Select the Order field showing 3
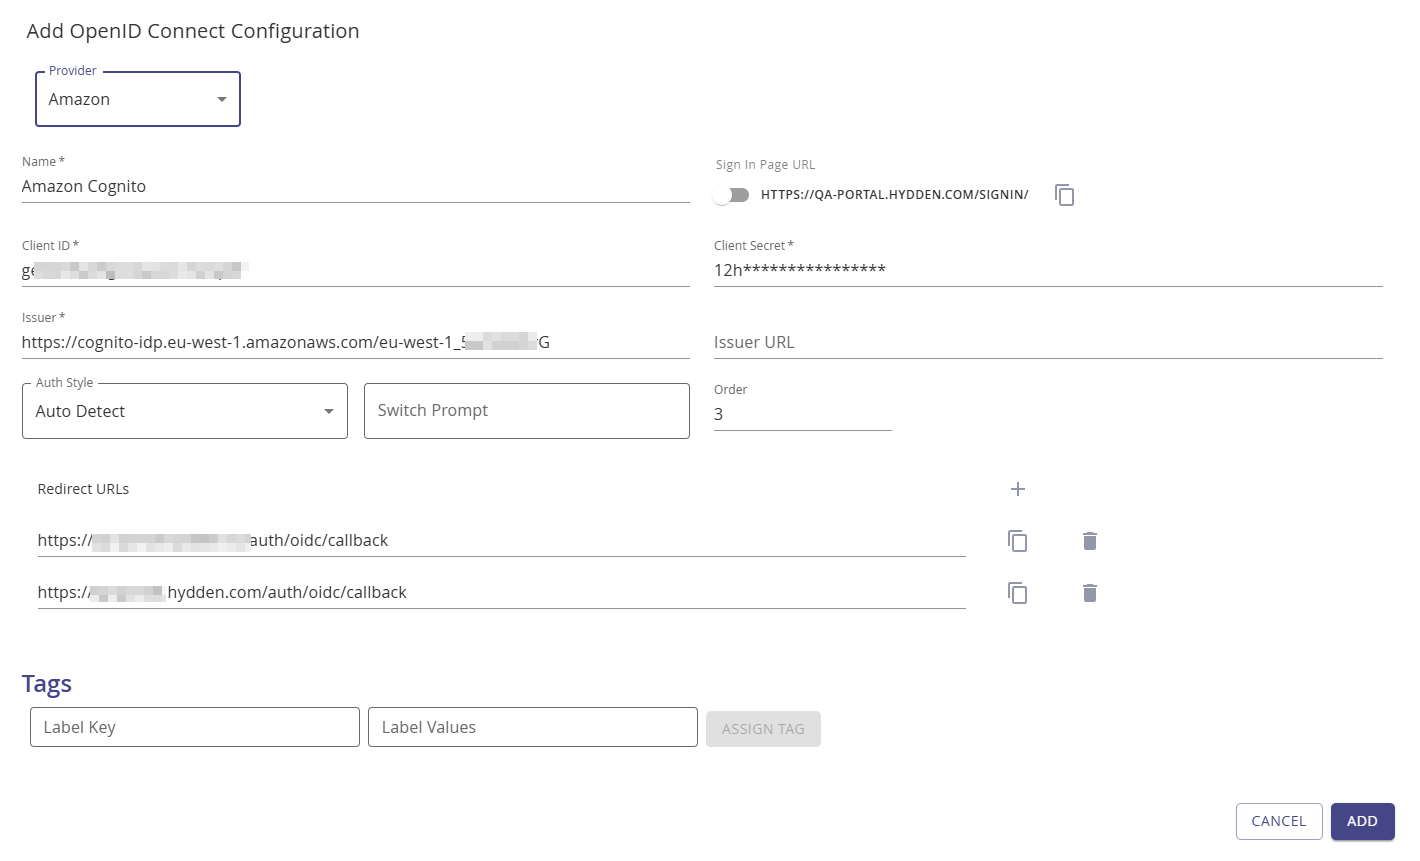Image resolution: width=1420 pixels, height=861 pixels. pos(800,414)
